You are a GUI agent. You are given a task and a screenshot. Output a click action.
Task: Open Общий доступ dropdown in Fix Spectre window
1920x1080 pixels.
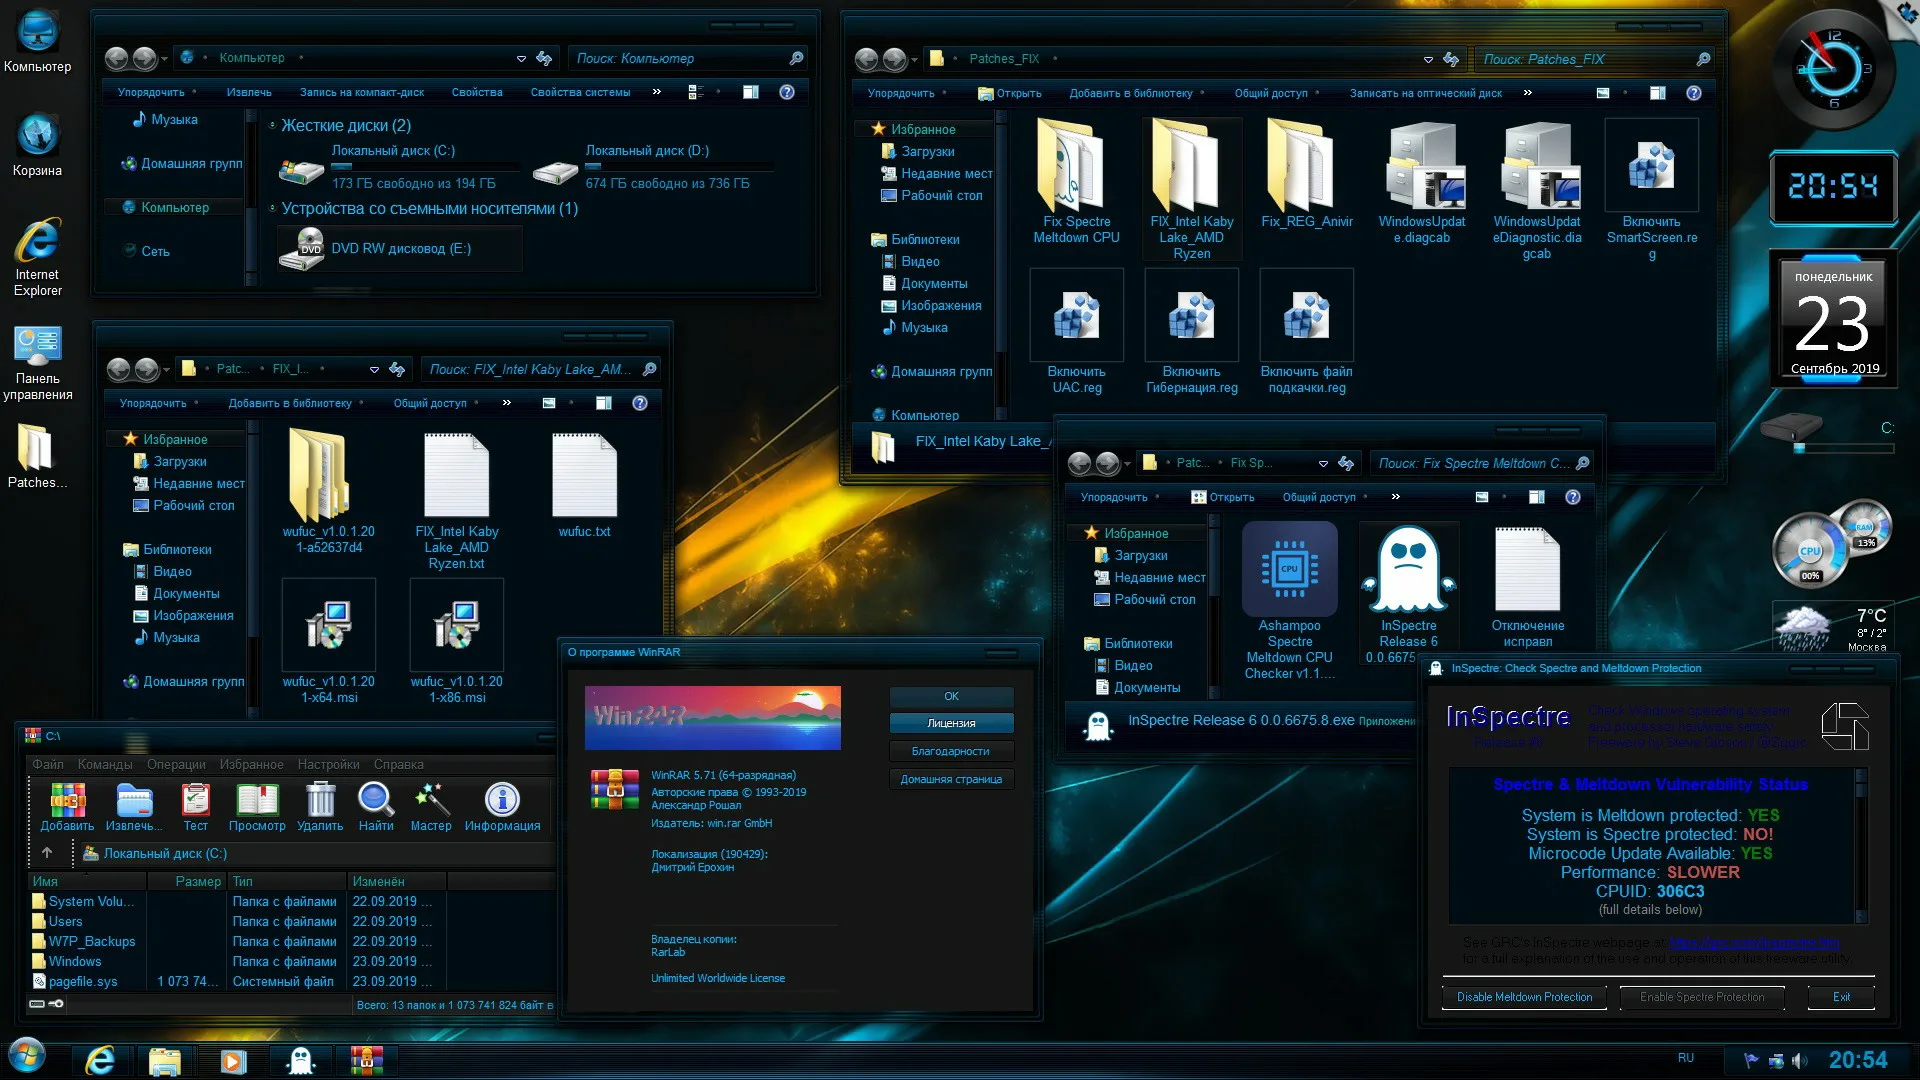coord(1325,497)
